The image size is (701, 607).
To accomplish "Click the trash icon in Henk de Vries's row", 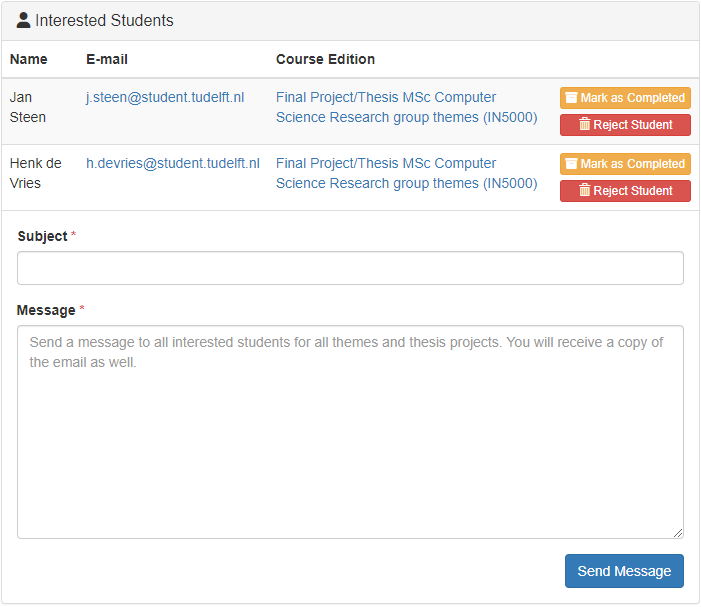I will coord(585,191).
